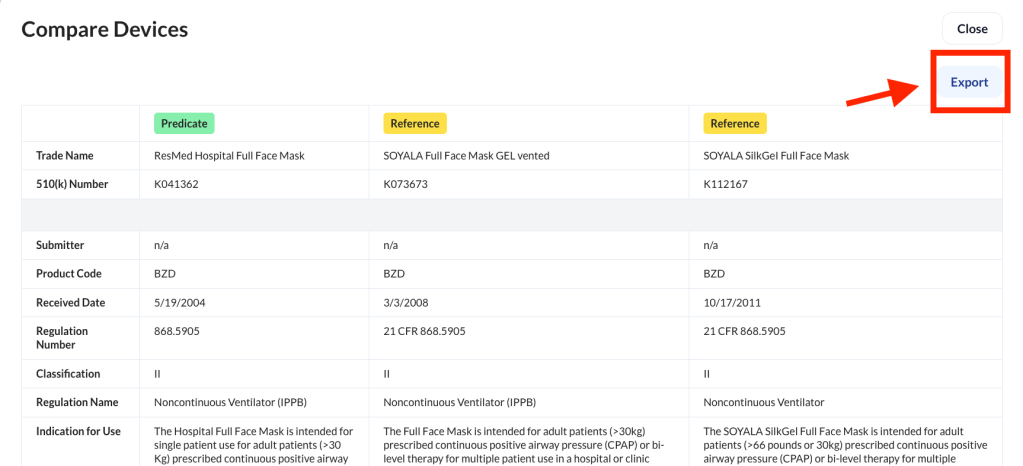Select ResMed Hospital Full Face Mask name
The image size is (1023, 466).
click(229, 155)
